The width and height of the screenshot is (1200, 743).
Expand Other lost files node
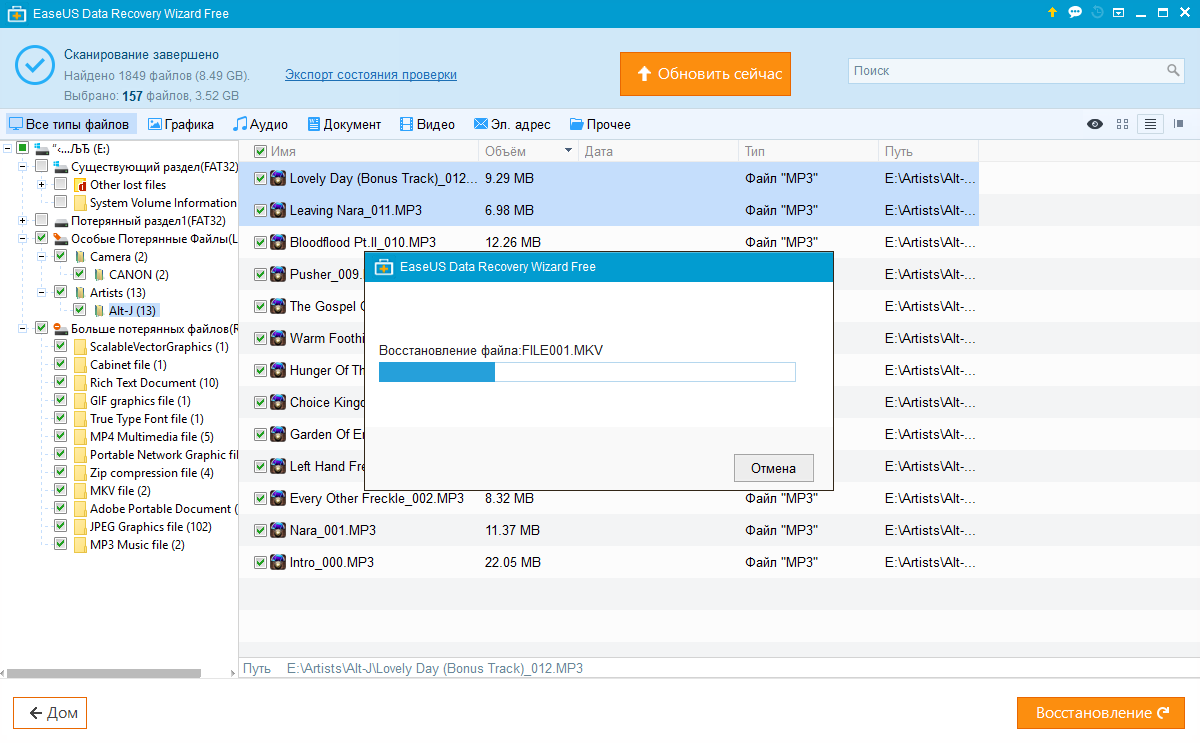pyautogui.click(x=41, y=185)
